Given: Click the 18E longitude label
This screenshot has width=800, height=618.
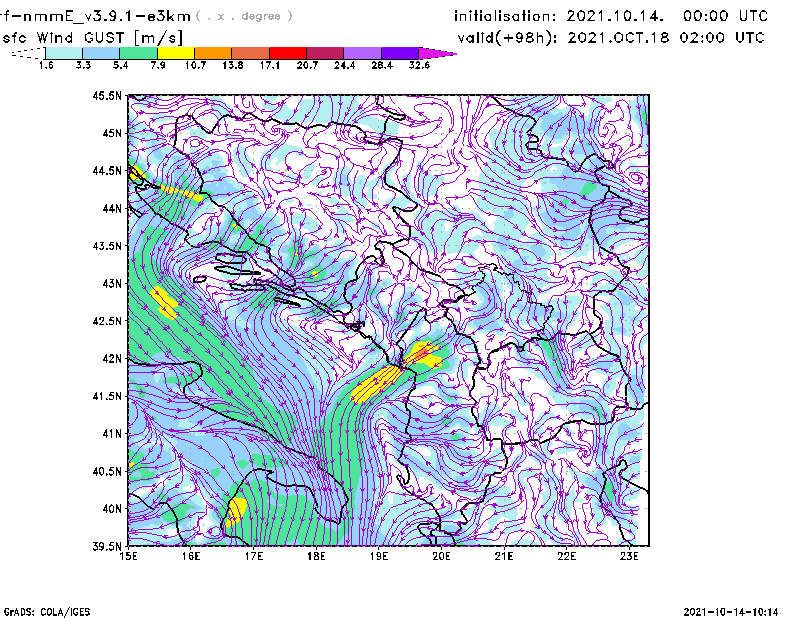Looking at the screenshot, I should point(316,556).
